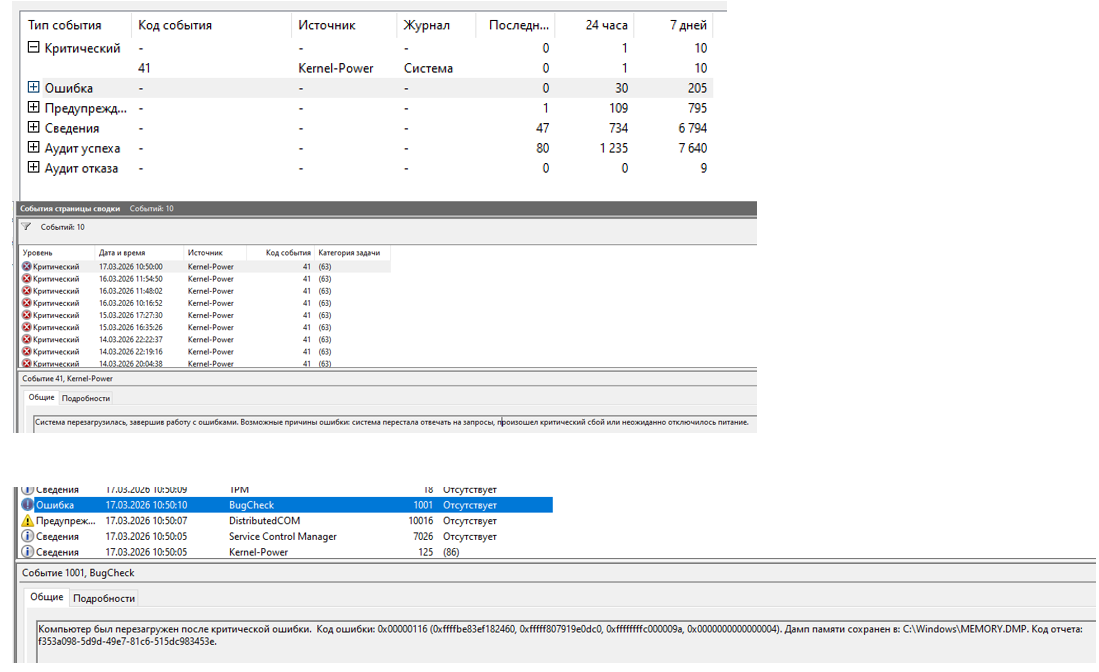1099x672 pixels.
Task: Click the error icon of BugCheck event
Action: [x=27, y=505]
